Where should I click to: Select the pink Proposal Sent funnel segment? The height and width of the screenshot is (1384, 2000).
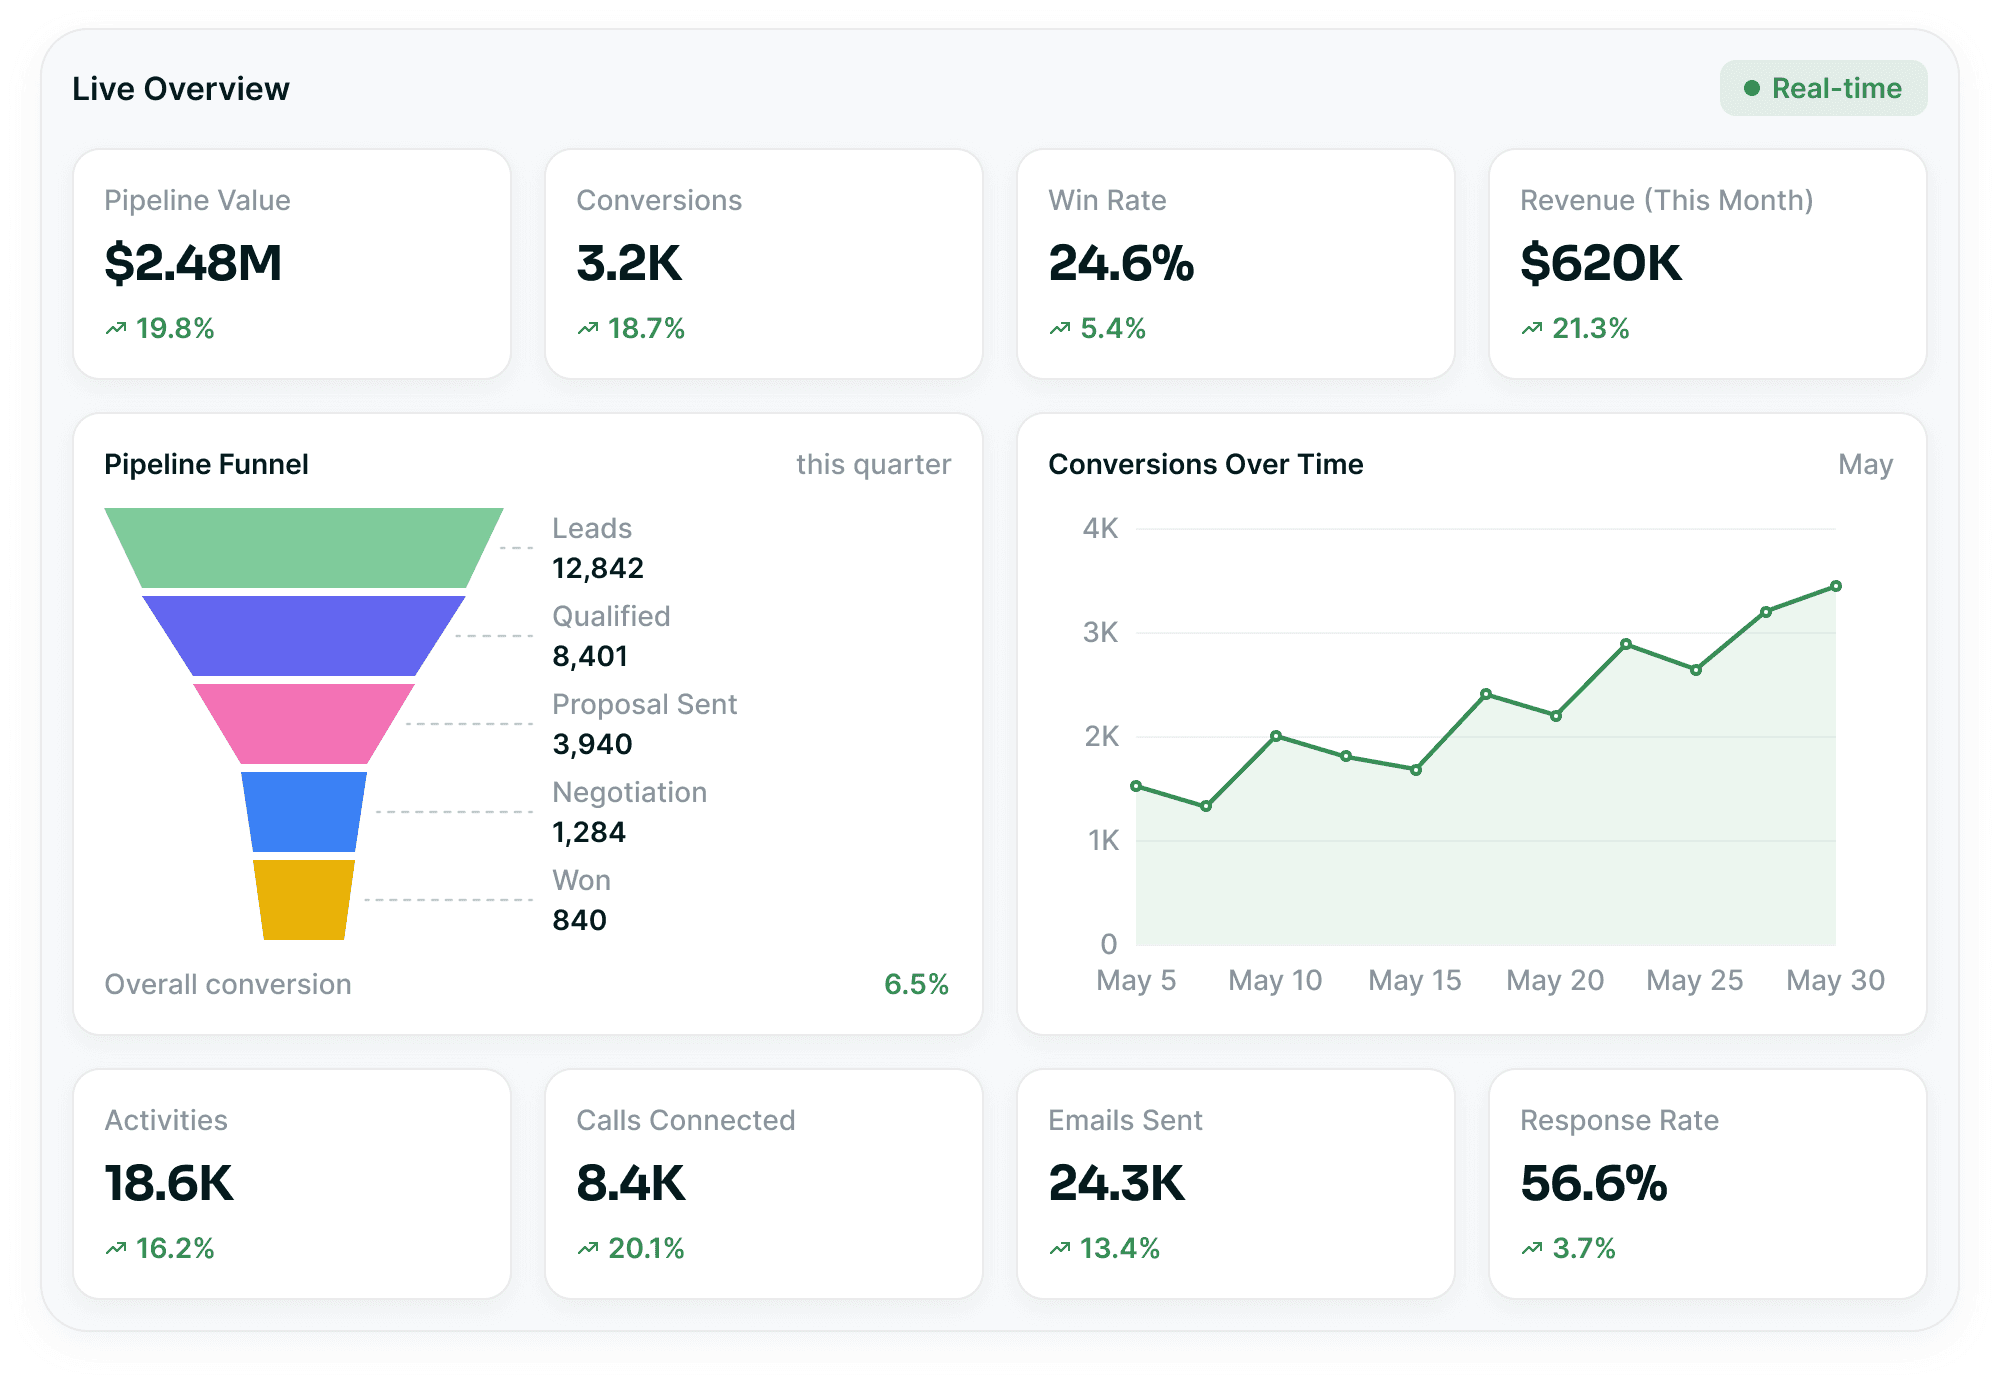tap(304, 724)
